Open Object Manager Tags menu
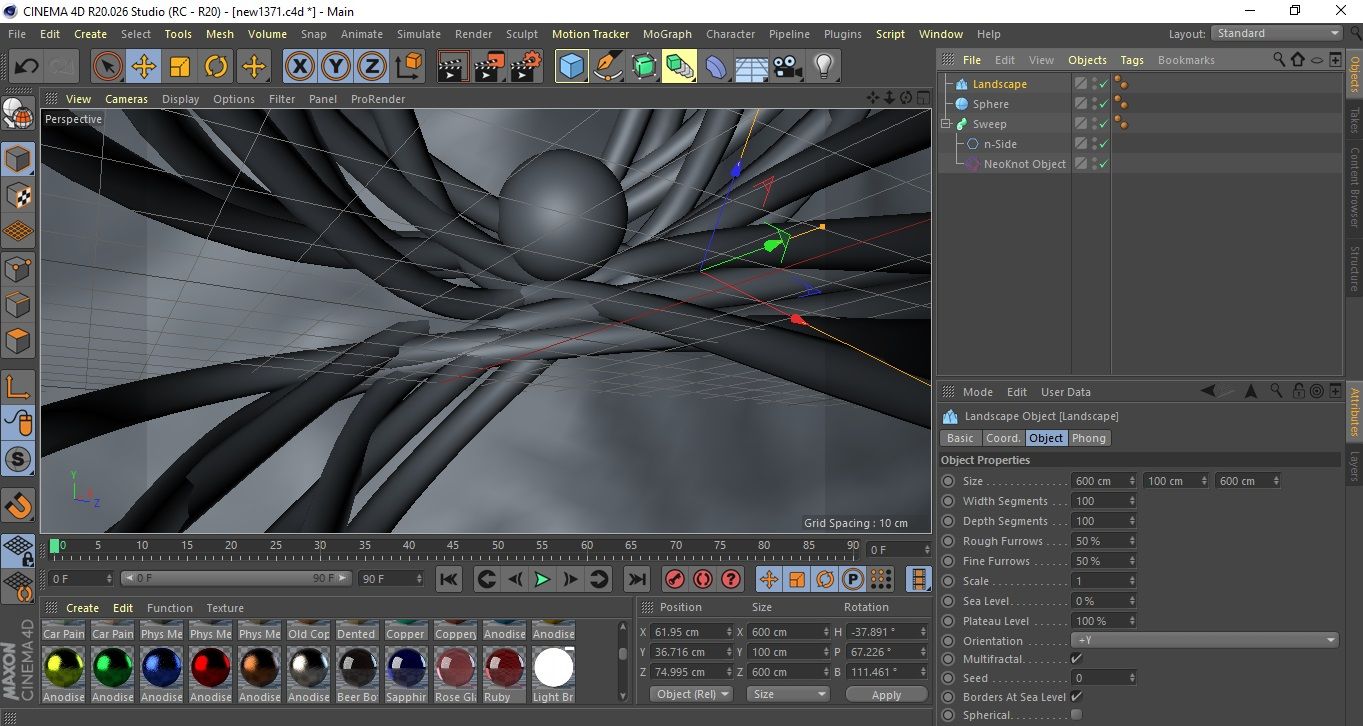 [1132, 60]
